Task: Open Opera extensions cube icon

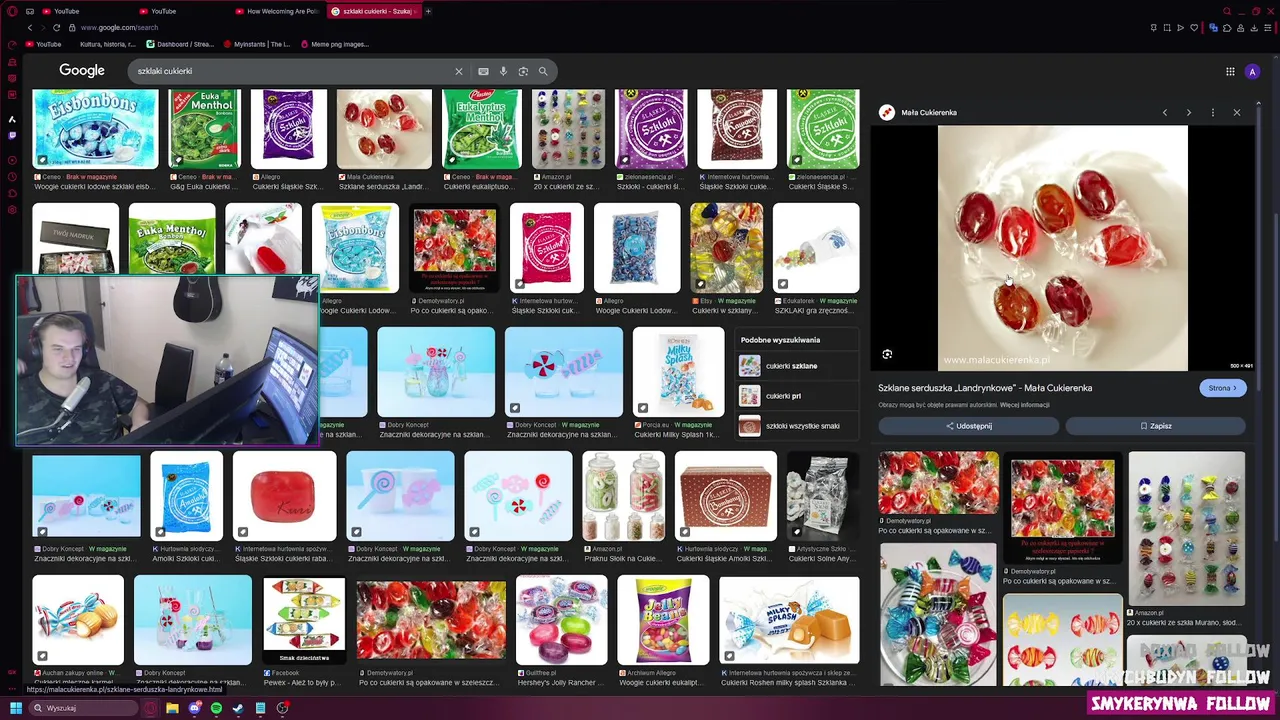Action: pos(1227,27)
